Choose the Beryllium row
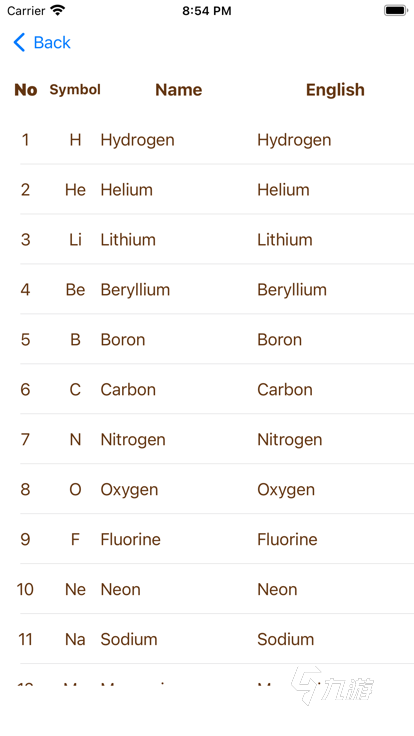The width and height of the screenshot is (414, 736). click(x=207, y=289)
